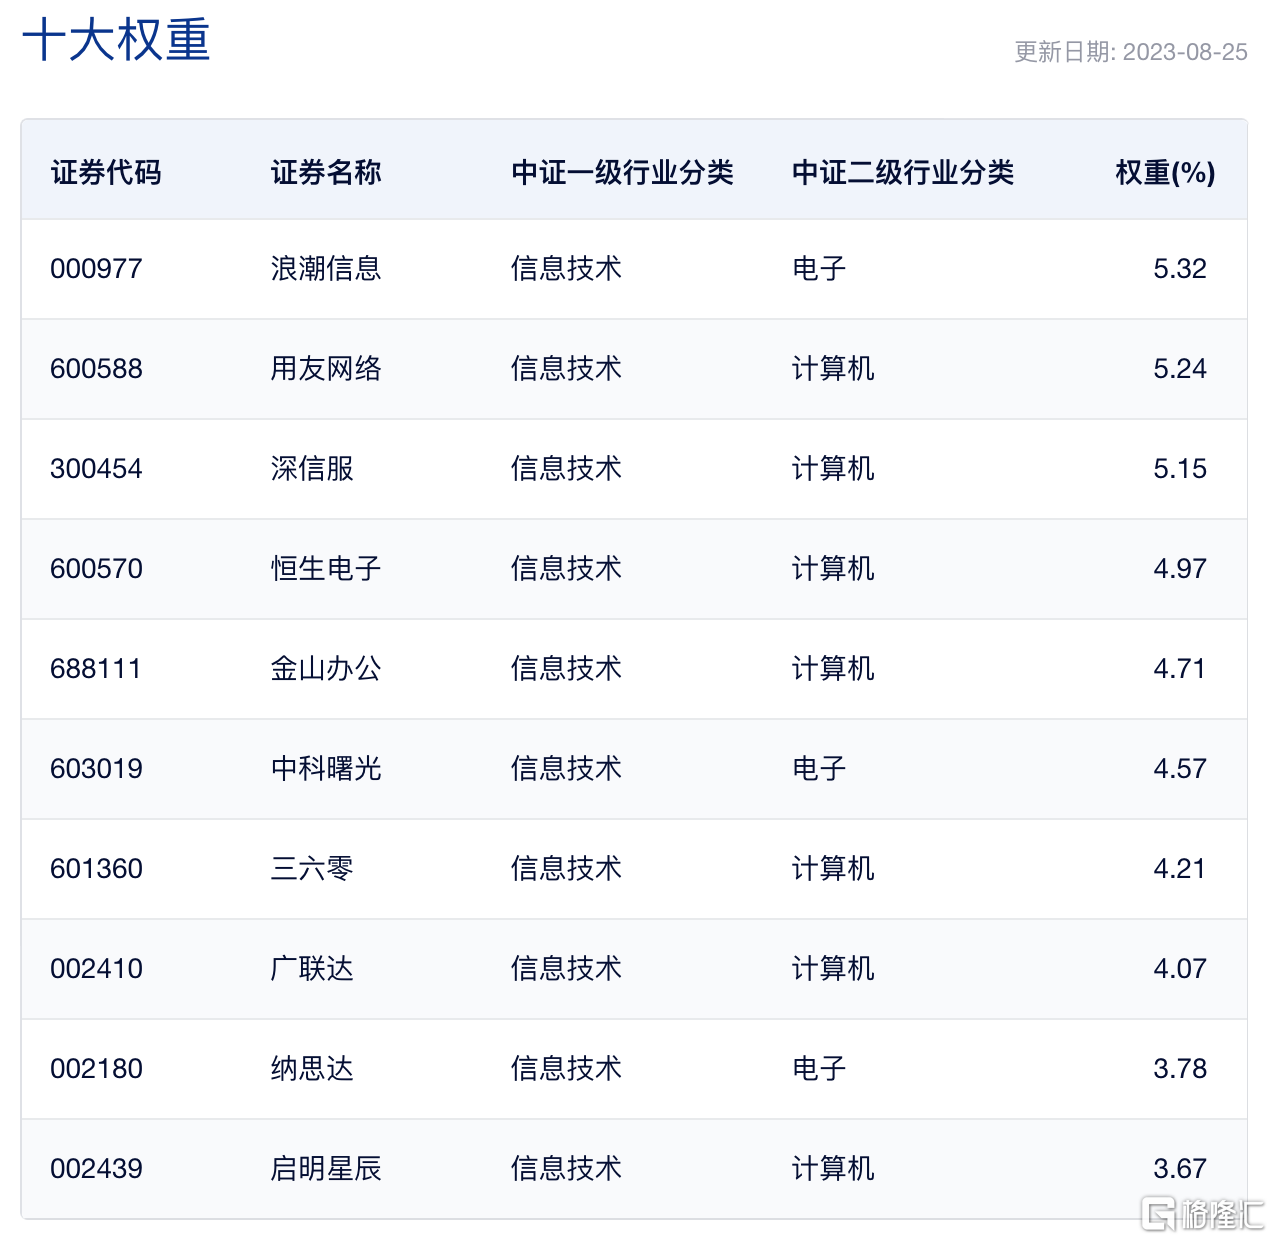Click security code 300454
The width and height of the screenshot is (1272, 1240).
tap(97, 469)
